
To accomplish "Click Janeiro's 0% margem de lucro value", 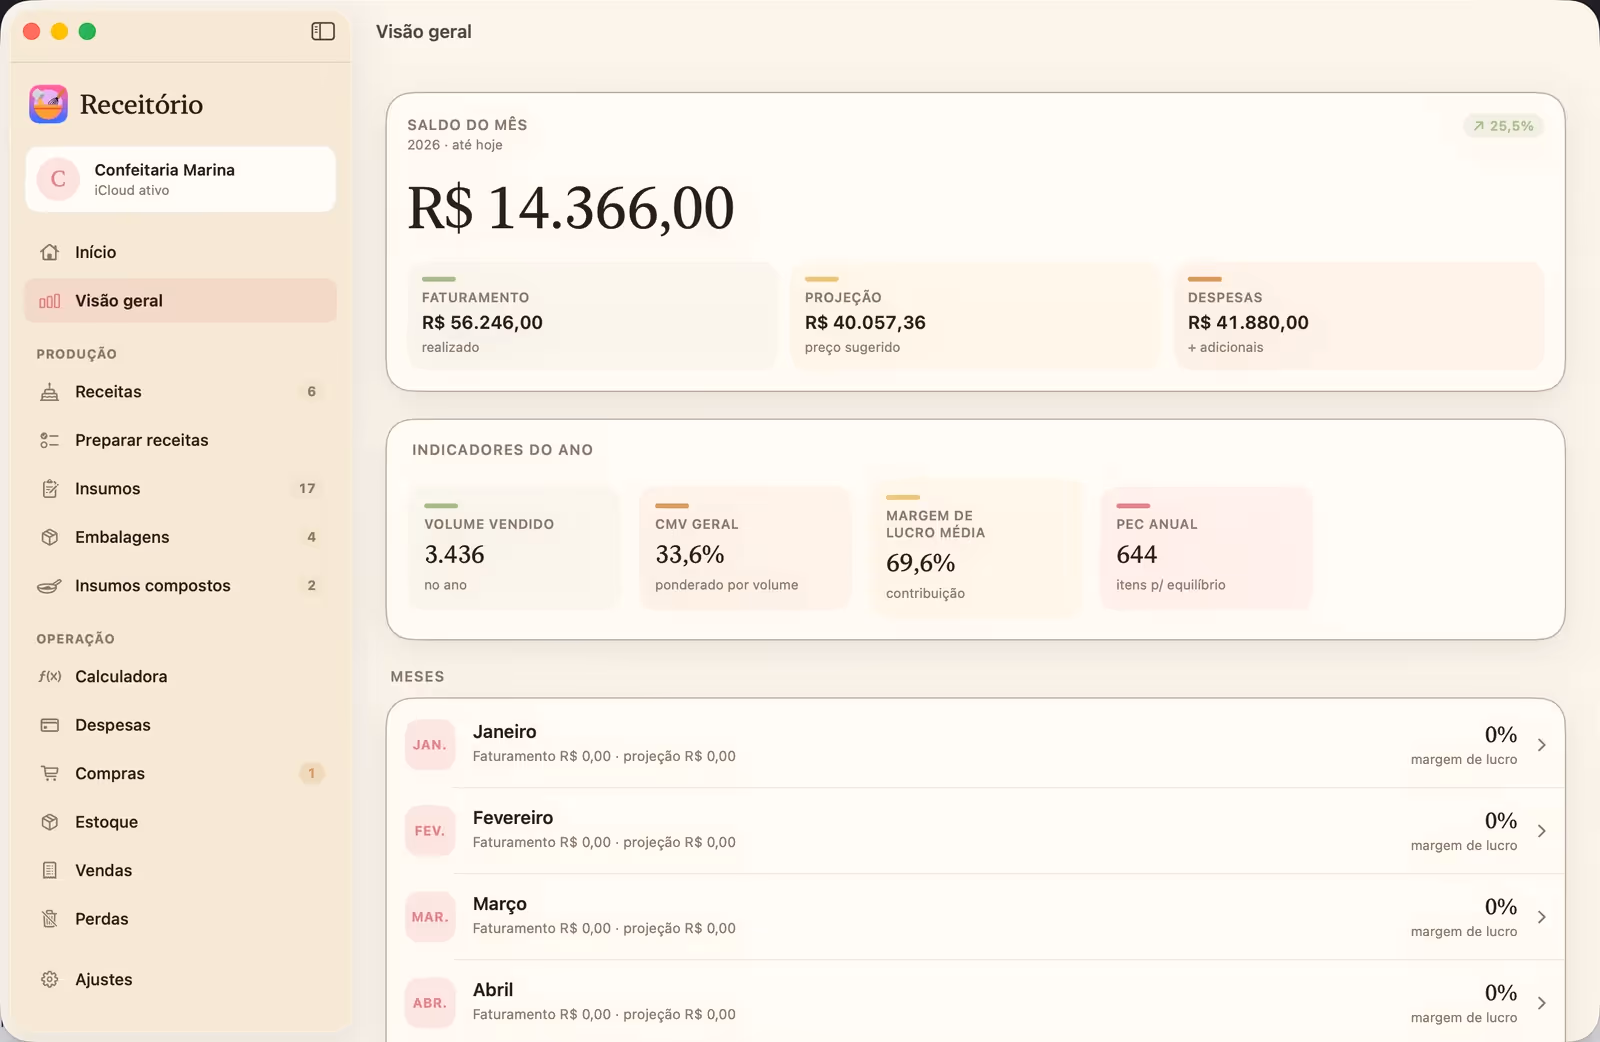I will click(1501, 735).
